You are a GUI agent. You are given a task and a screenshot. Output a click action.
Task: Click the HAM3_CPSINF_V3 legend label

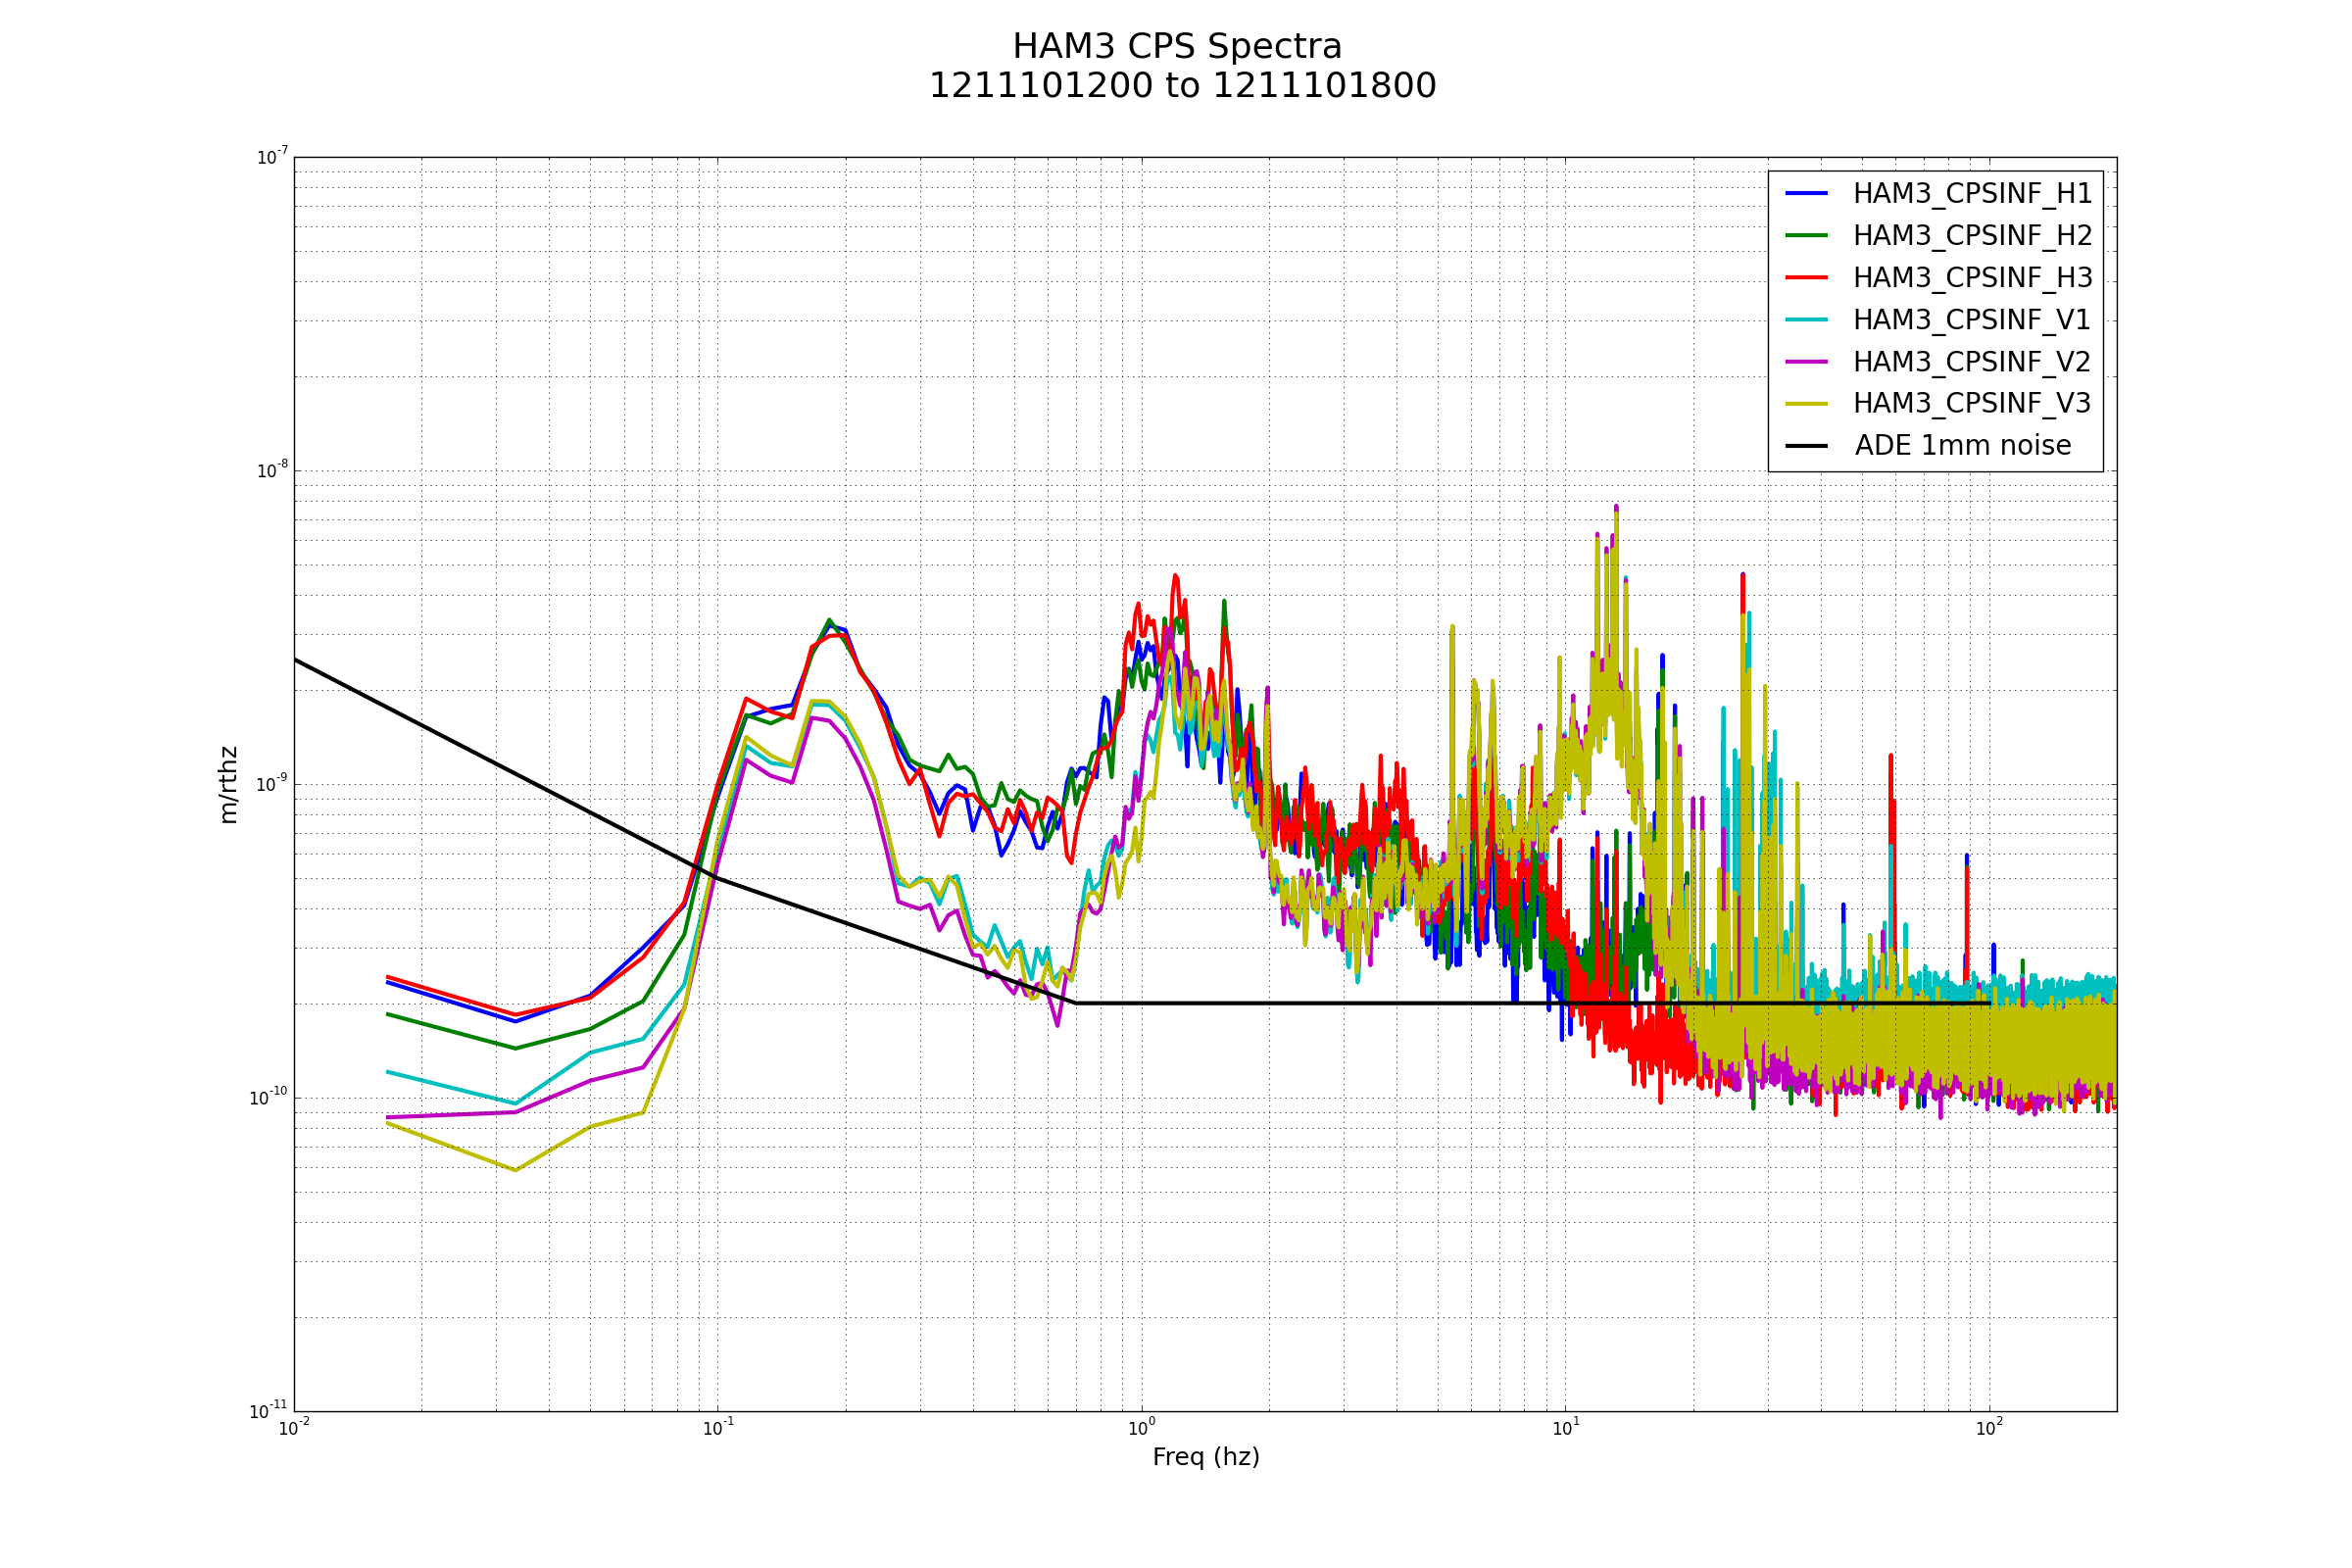click(1970, 404)
